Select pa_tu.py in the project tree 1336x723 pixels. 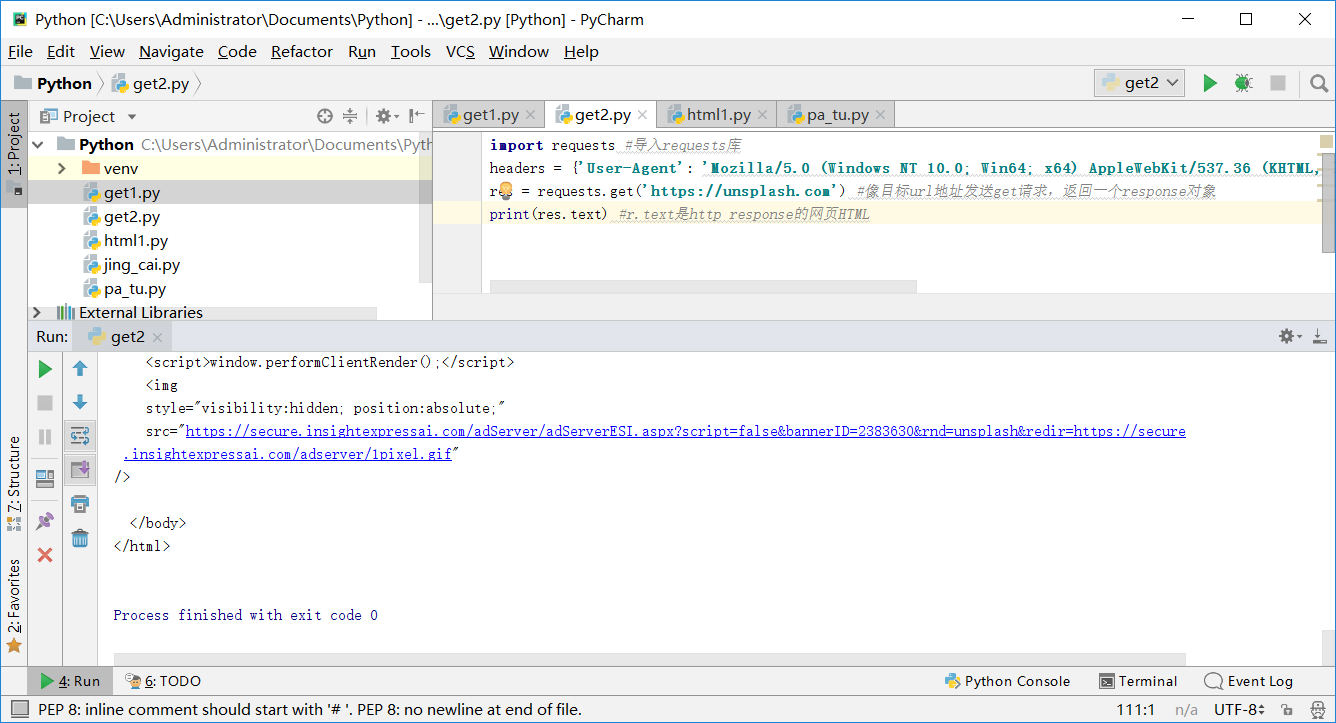[134, 289]
